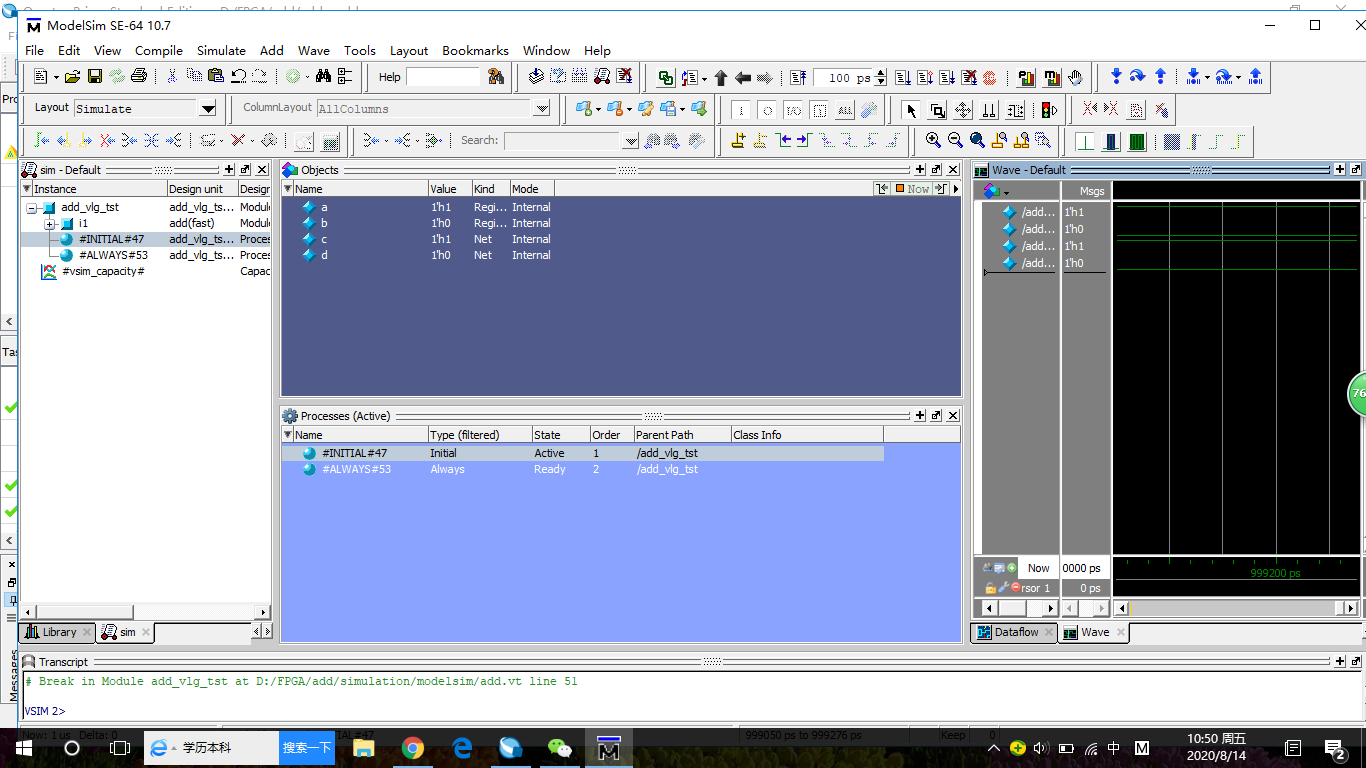Screen dimensions: 1366x768
Task: Collapse the add_vlg_tst tree node
Action: coord(33,208)
